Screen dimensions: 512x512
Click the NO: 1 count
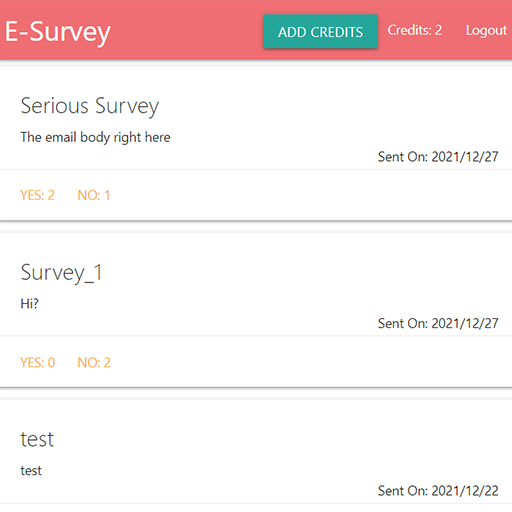point(94,195)
